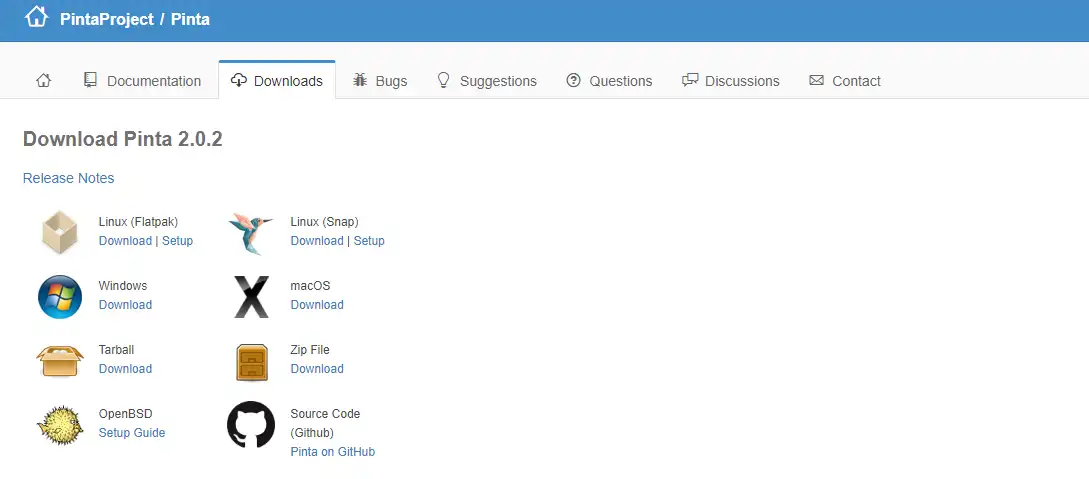Select the Downloads tab

[277, 81]
